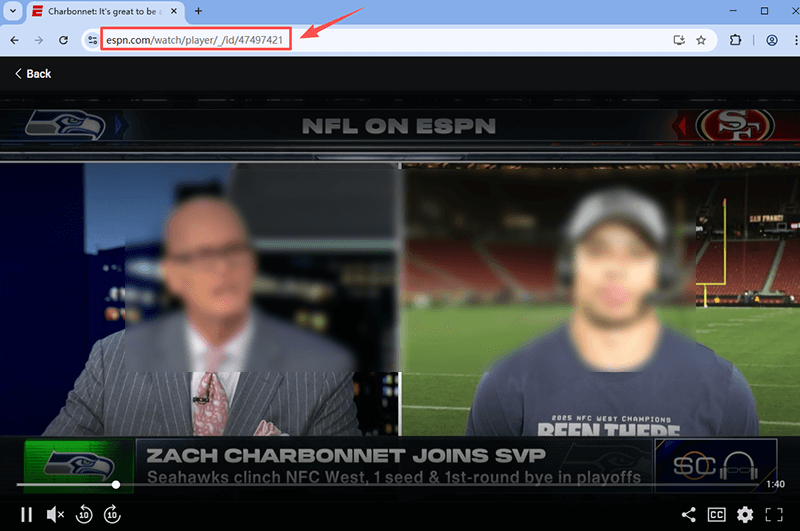
Task: Open the browser extensions menu
Action: click(735, 40)
